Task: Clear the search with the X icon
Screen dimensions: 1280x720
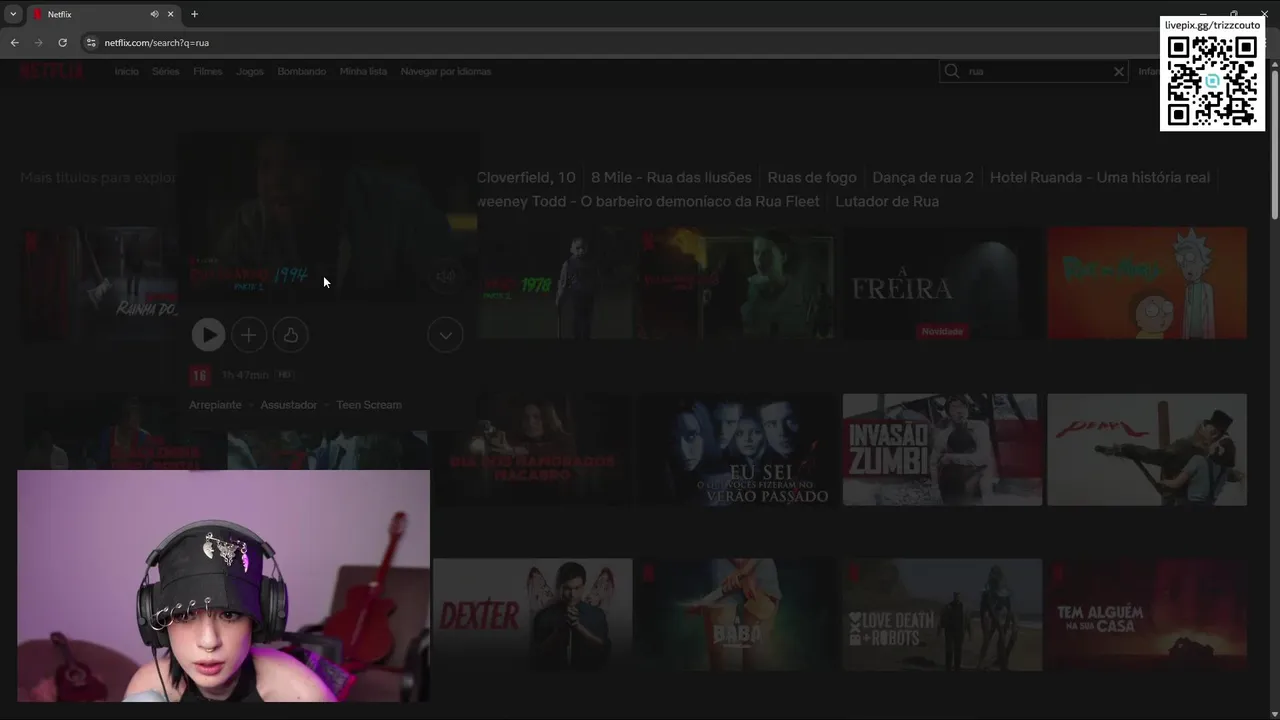Action: coord(1119,71)
